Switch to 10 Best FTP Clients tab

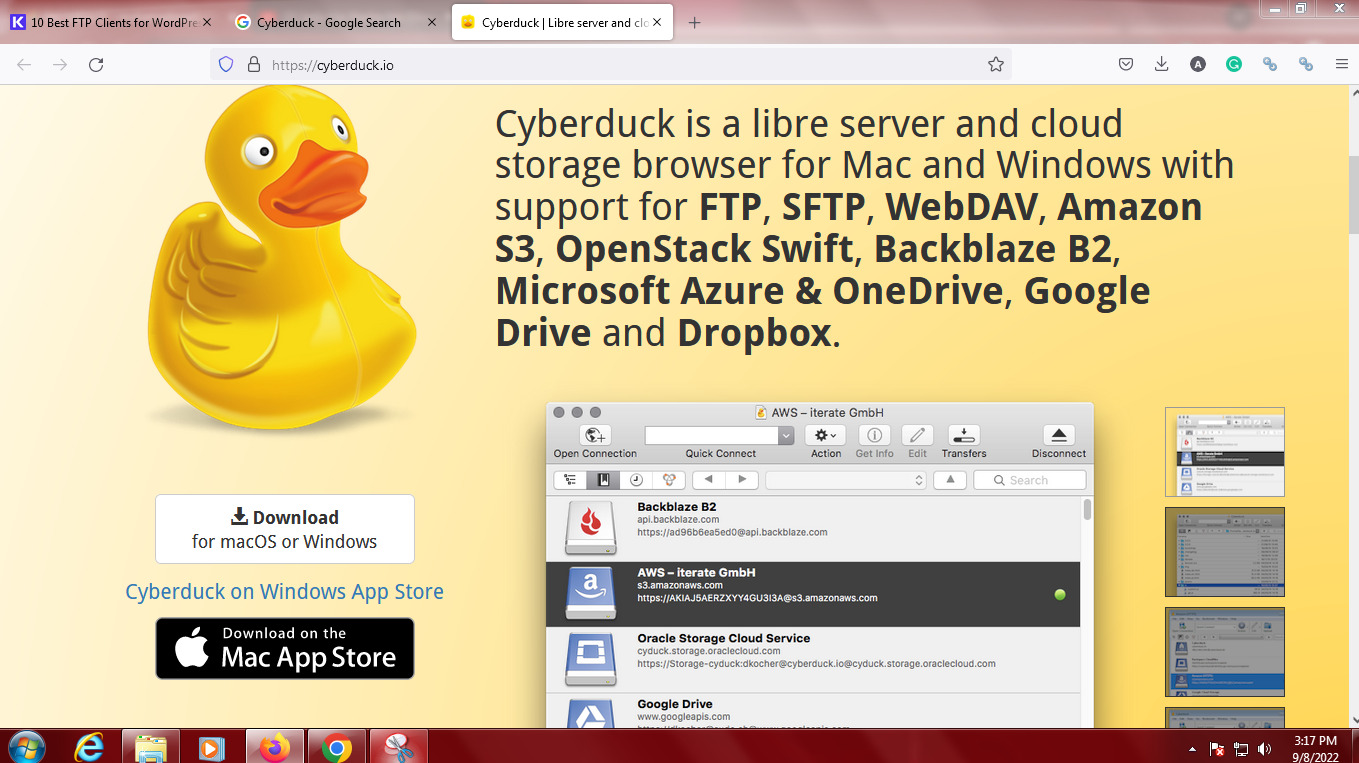[111, 23]
